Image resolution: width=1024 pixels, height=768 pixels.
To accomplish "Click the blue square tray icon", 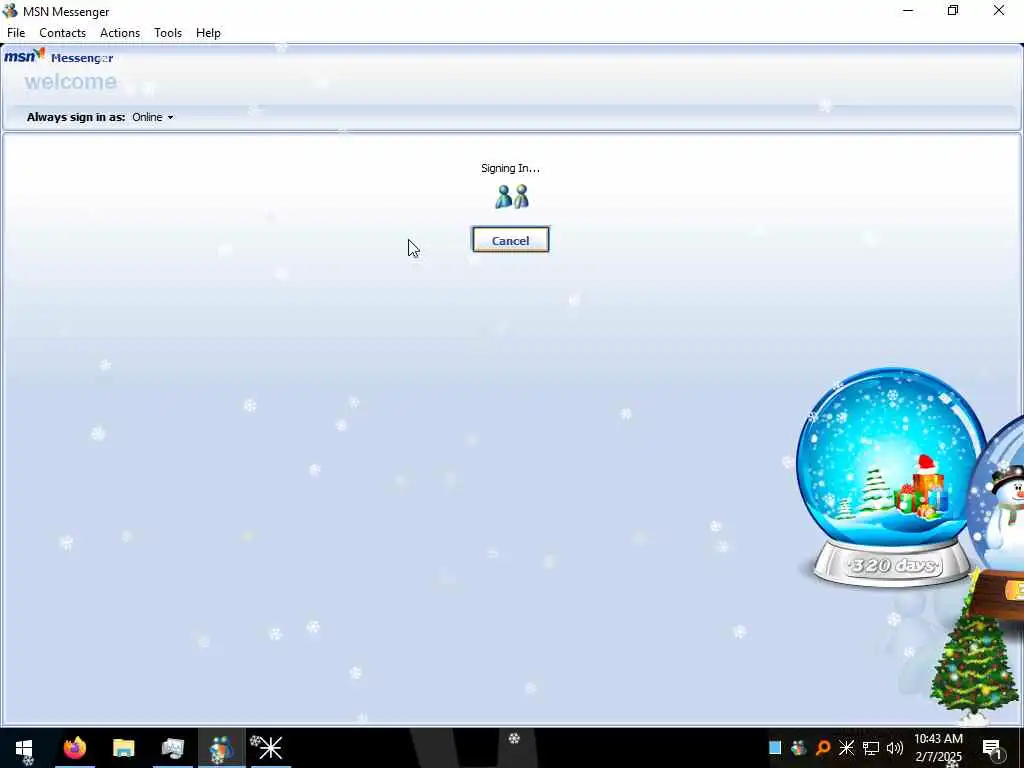I will pyautogui.click(x=775, y=748).
